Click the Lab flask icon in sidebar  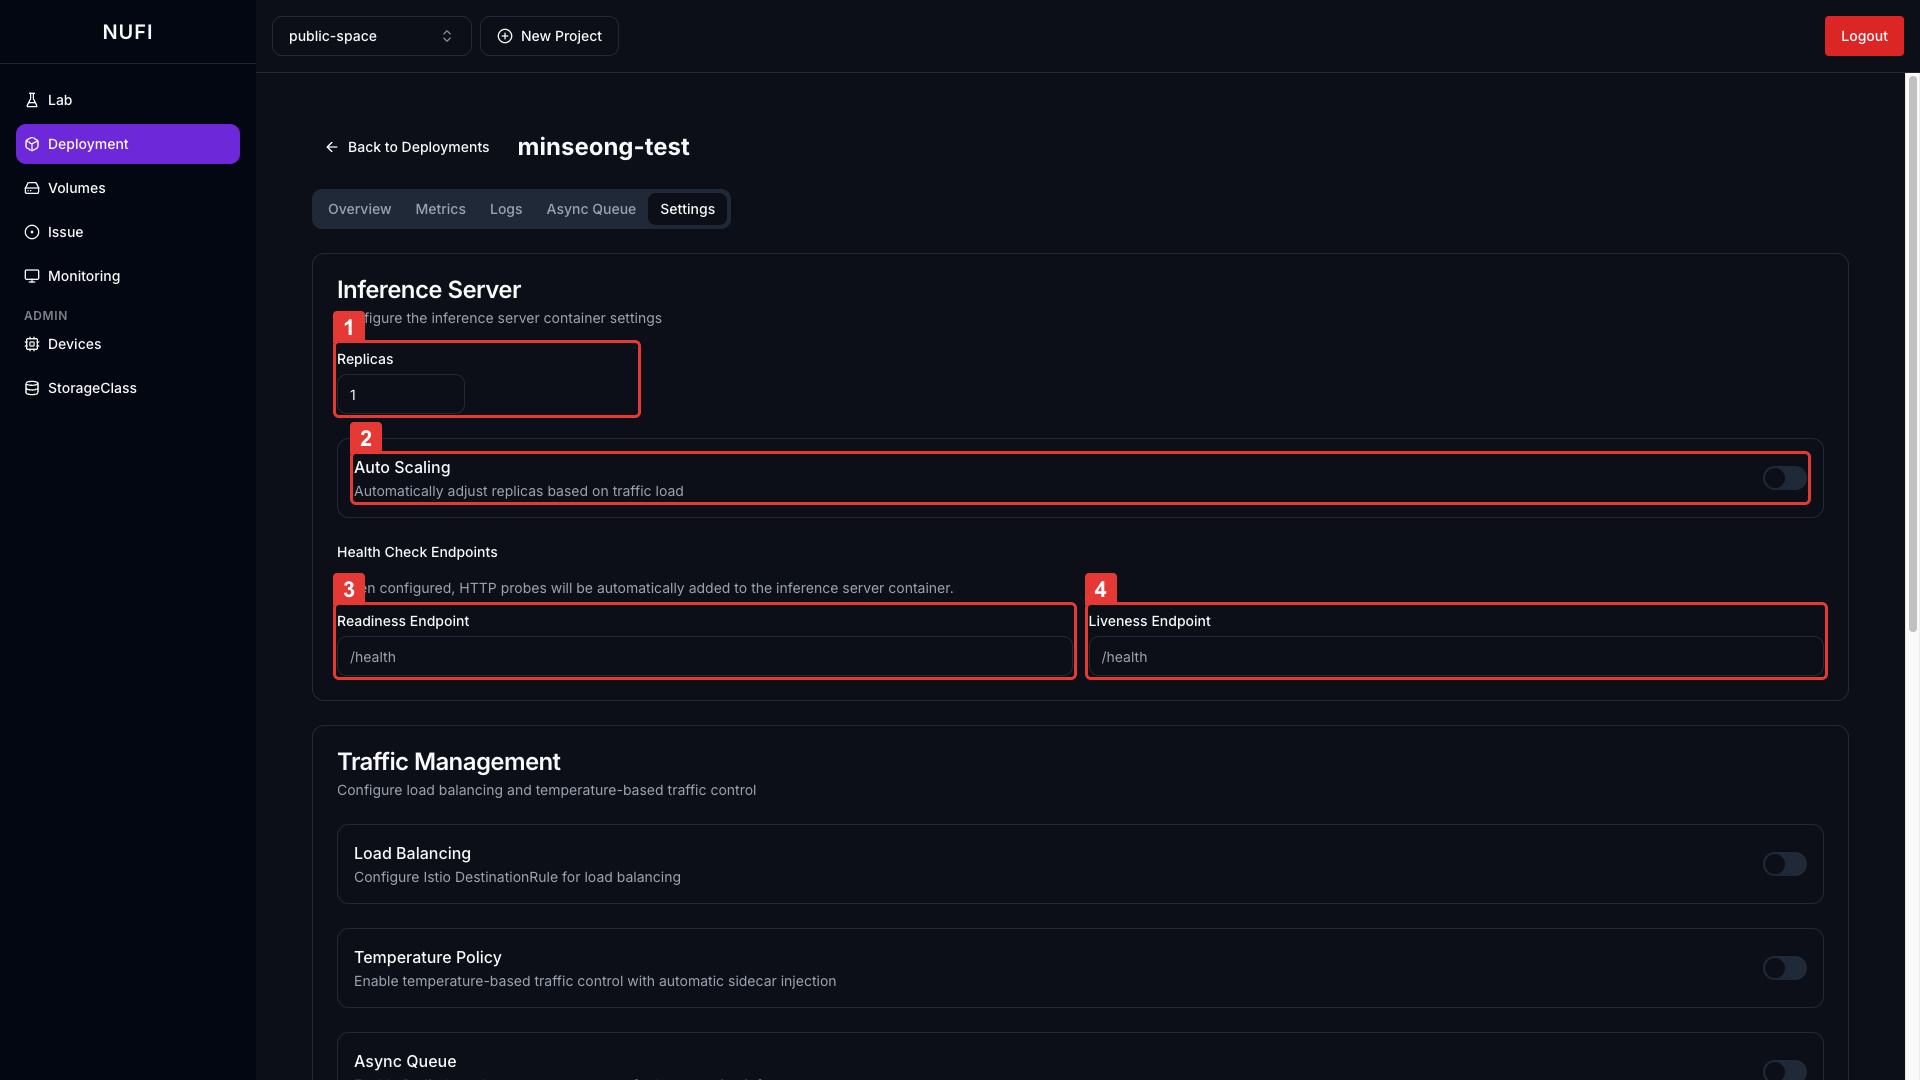[32, 100]
